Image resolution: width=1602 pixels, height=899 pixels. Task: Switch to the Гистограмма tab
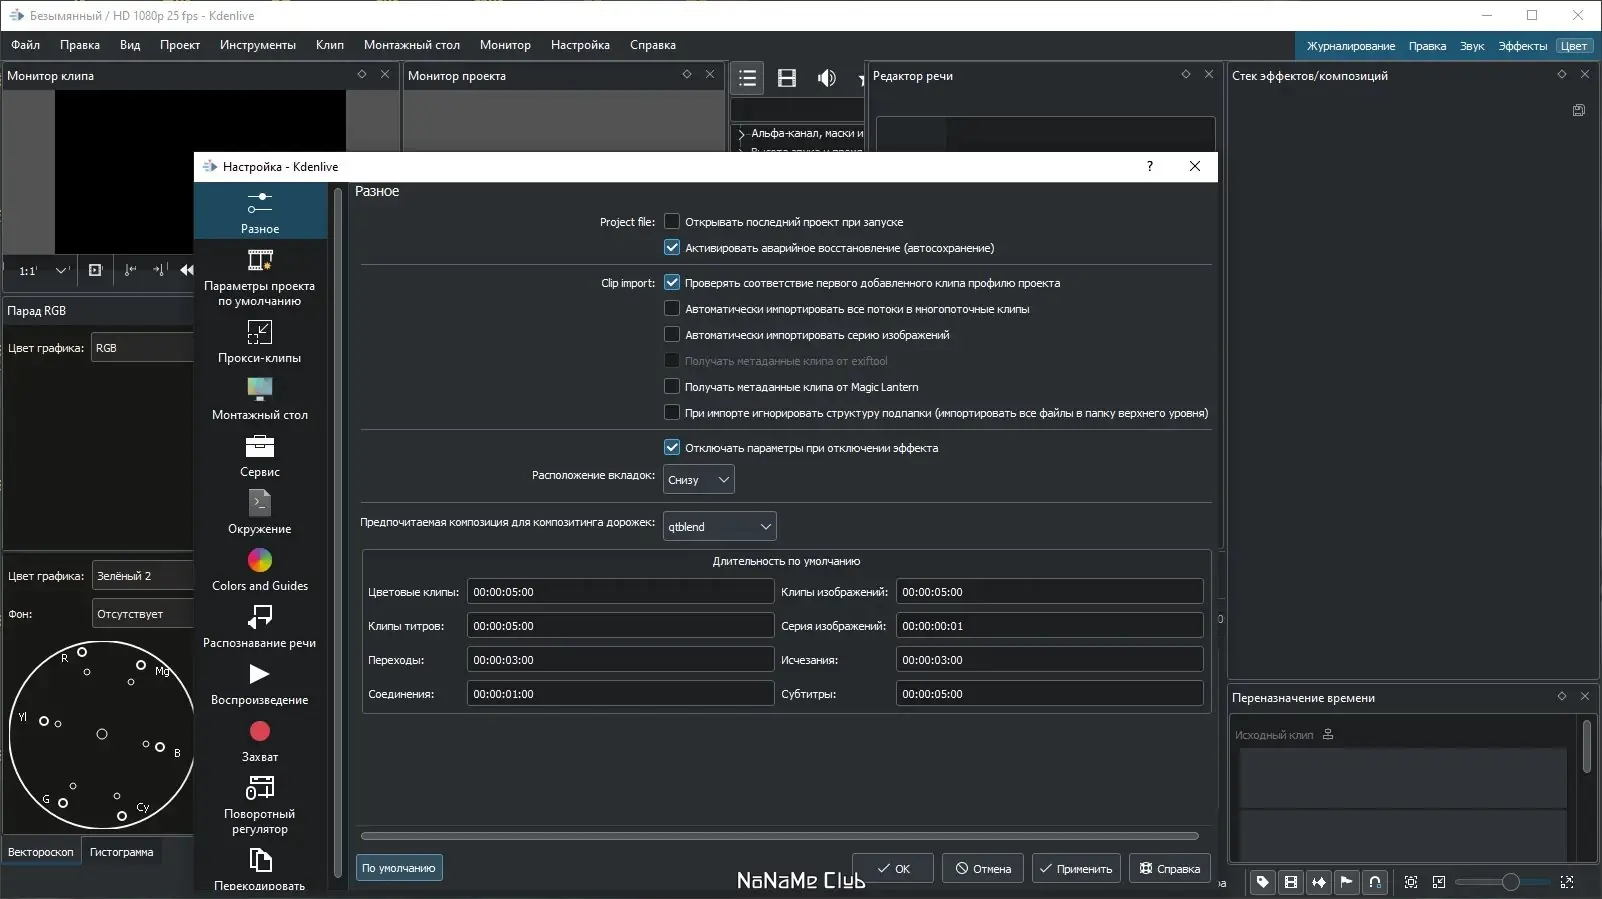[x=122, y=852]
